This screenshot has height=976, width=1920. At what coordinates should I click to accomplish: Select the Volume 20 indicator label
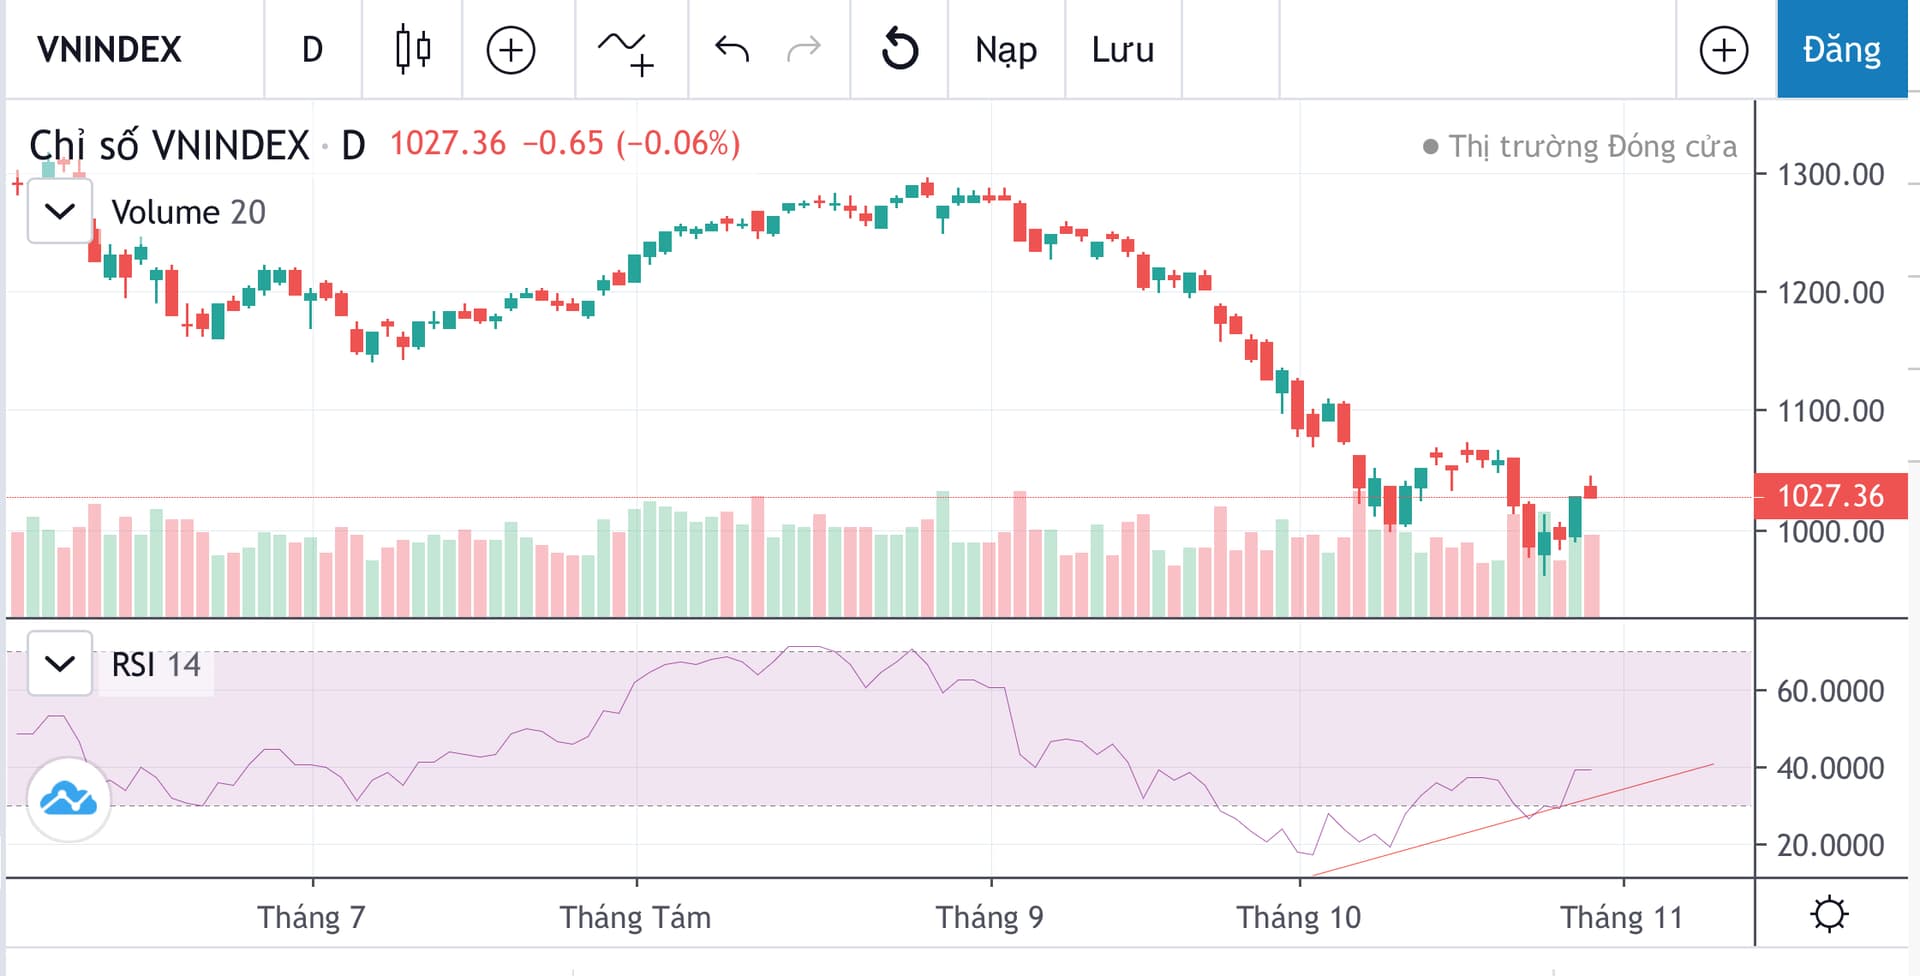coord(188,212)
